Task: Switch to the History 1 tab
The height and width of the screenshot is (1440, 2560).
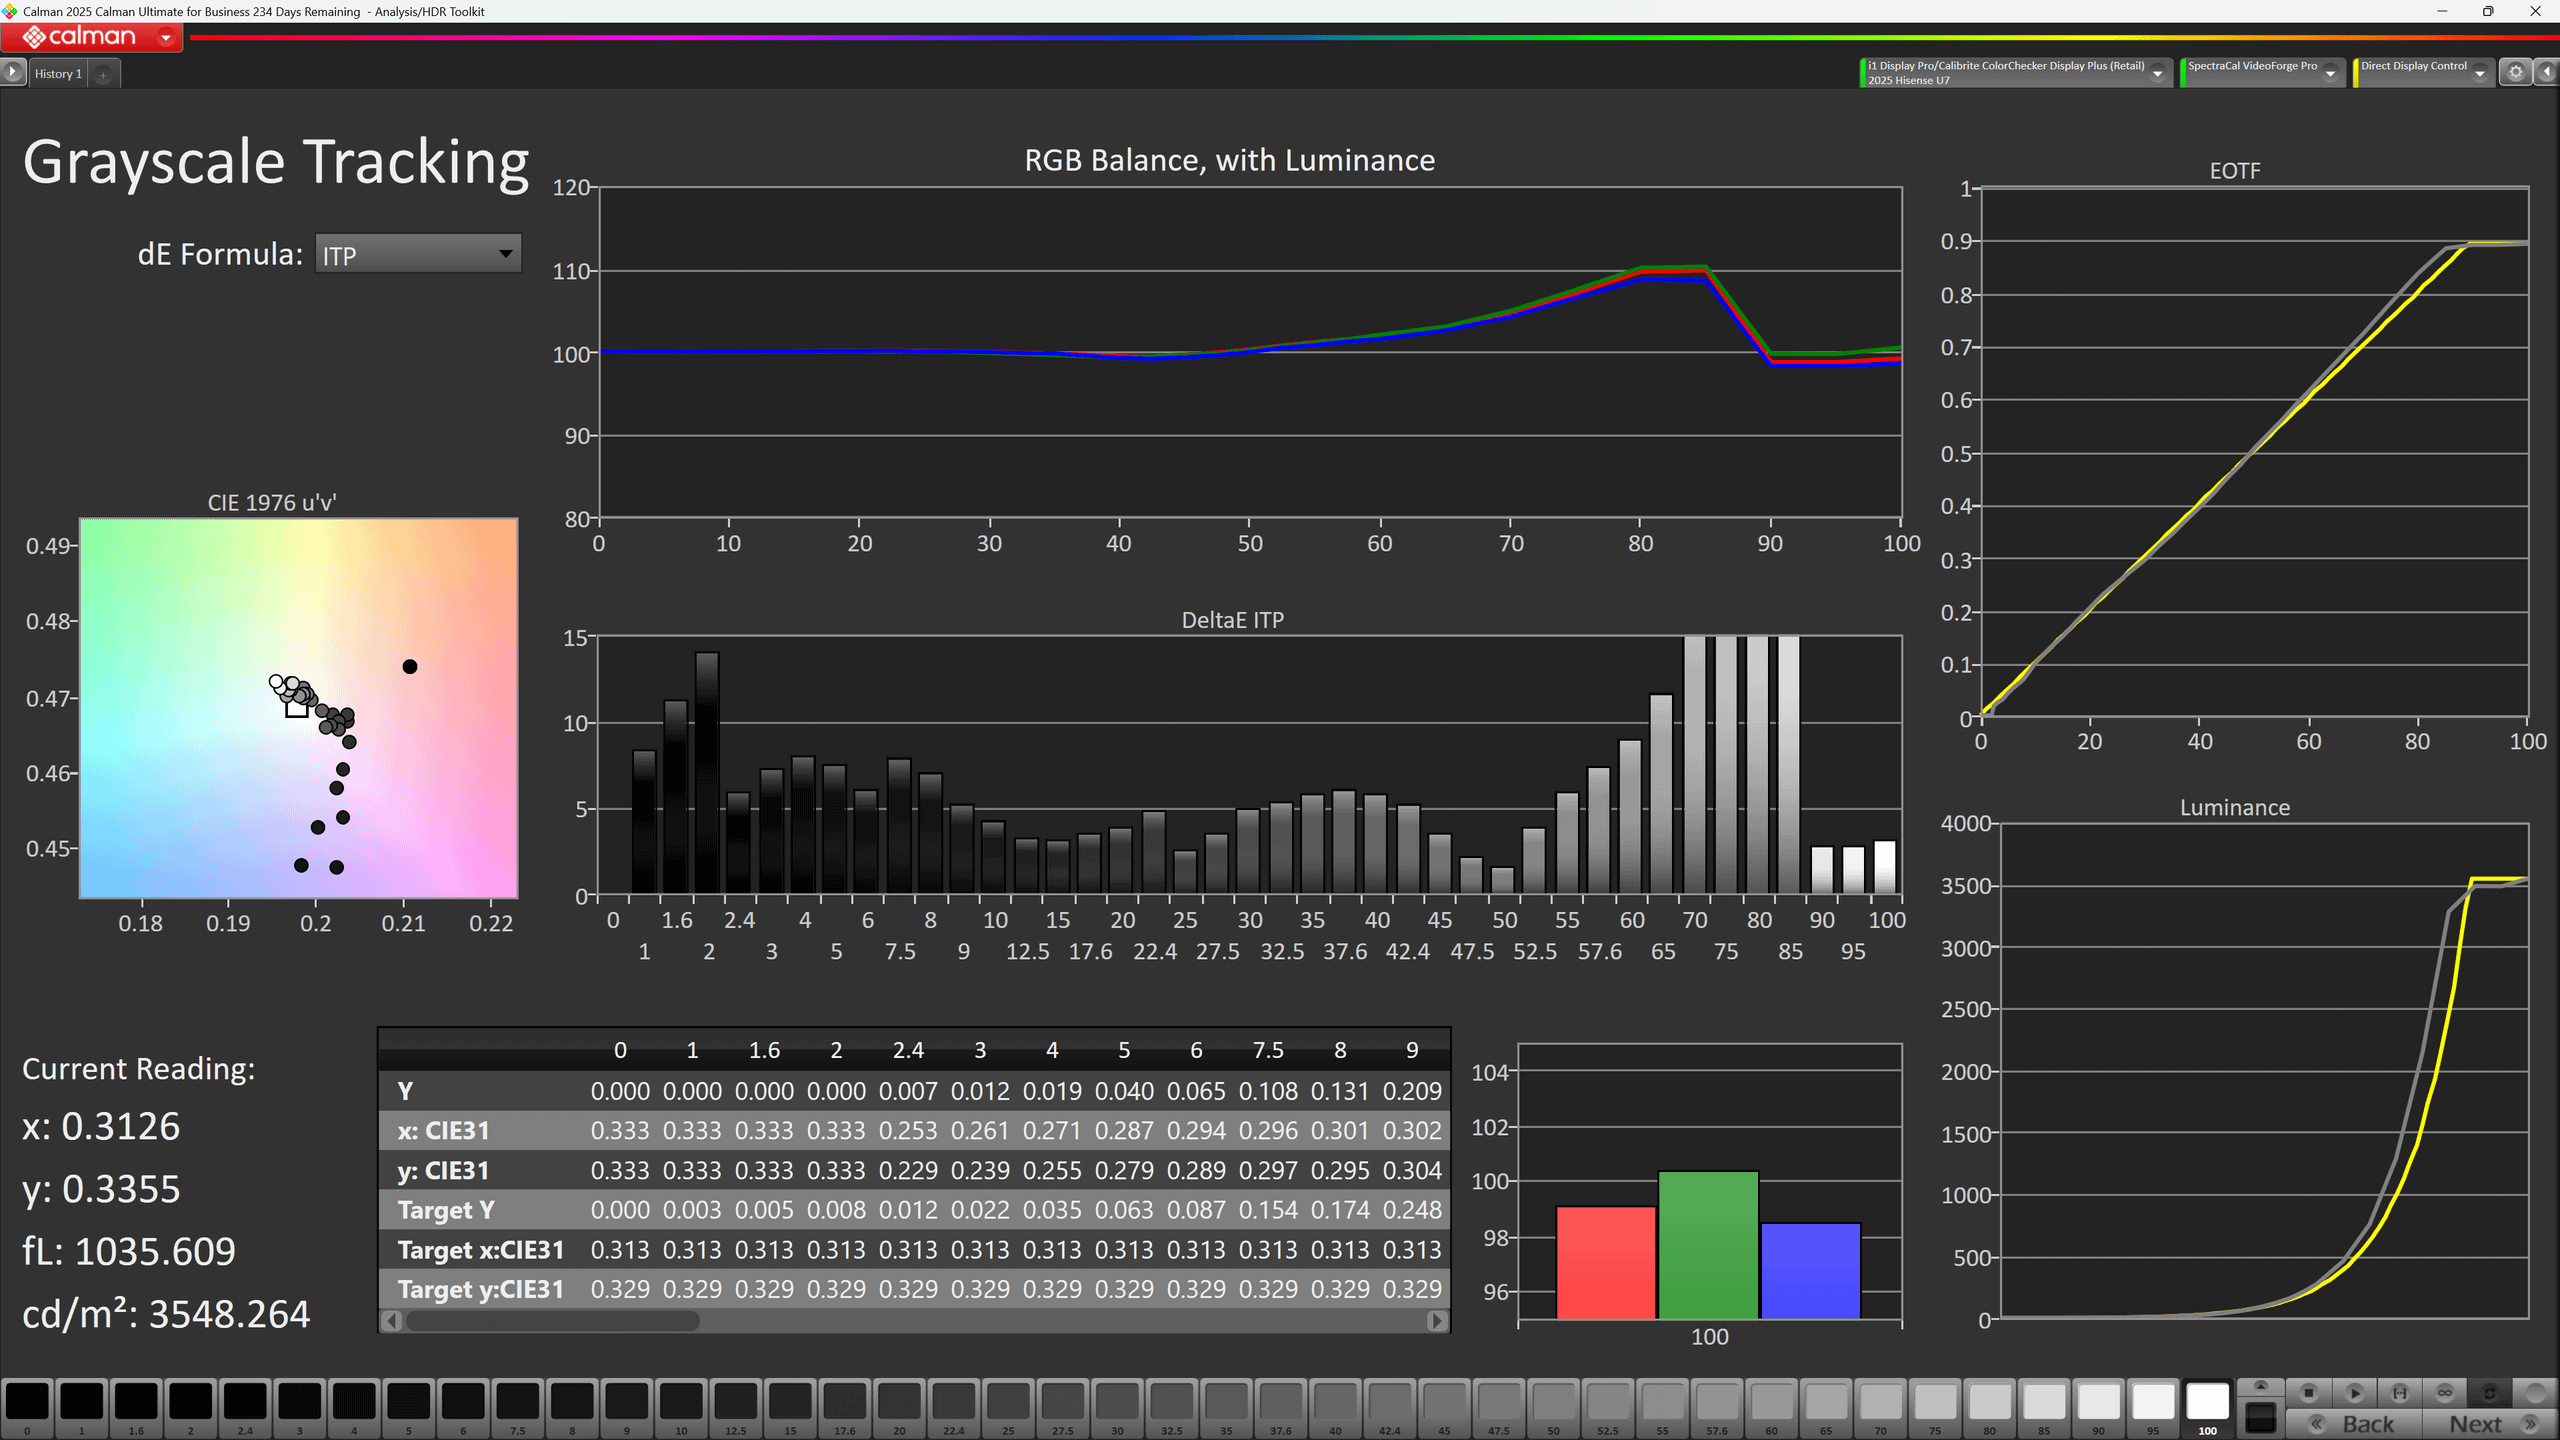Action: click(58, 74)
